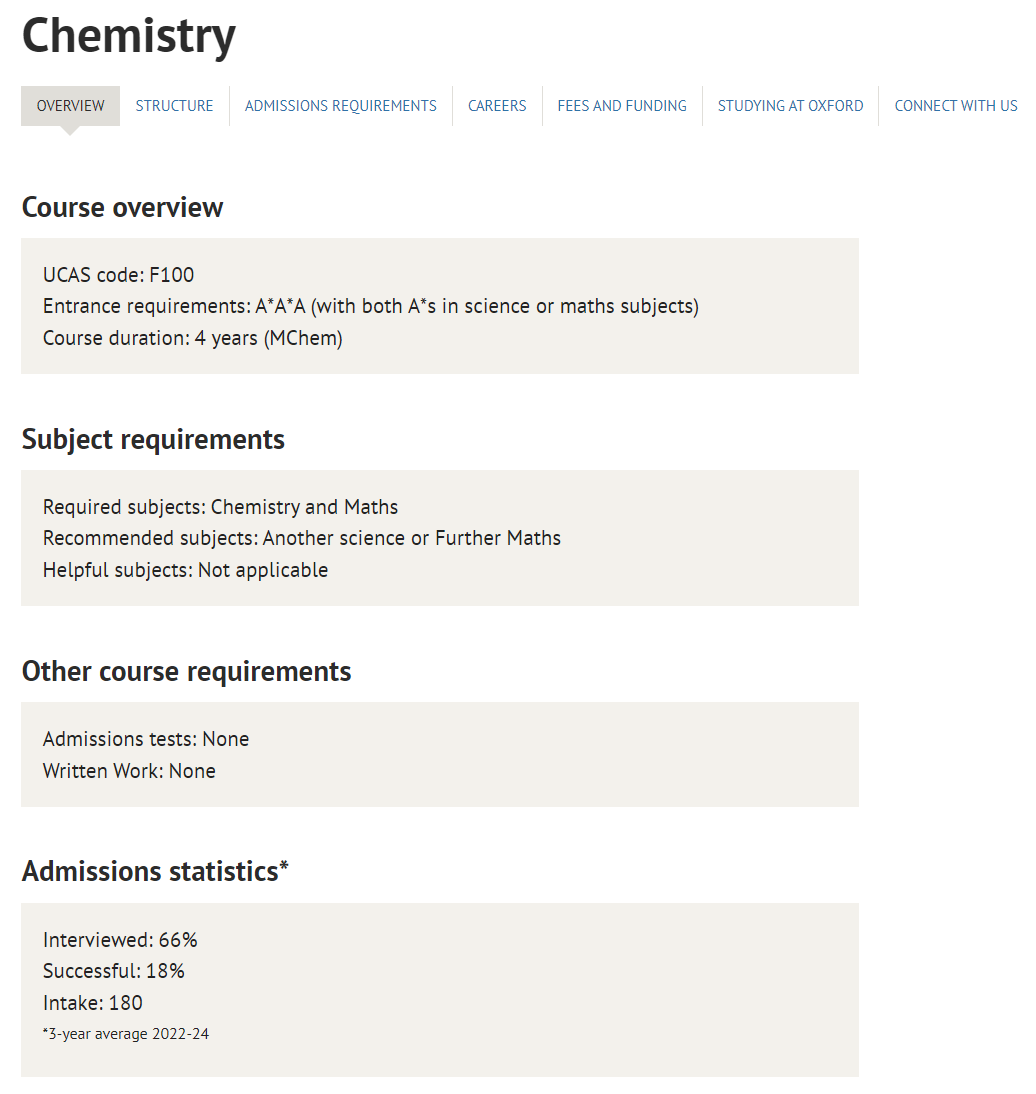Open the Fees and Funding tab
1036x1094 pixels.
[x=622, y=106]
